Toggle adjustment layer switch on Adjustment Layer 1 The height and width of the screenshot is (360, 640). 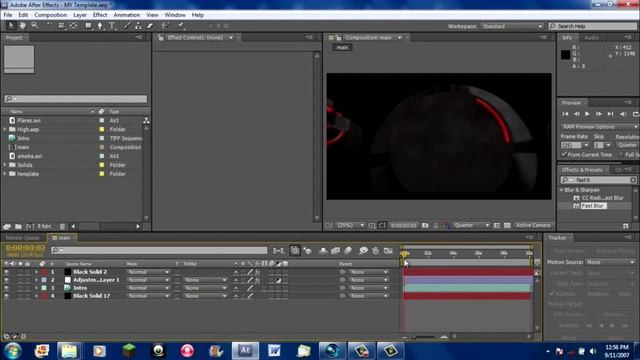tap(278, 280)
